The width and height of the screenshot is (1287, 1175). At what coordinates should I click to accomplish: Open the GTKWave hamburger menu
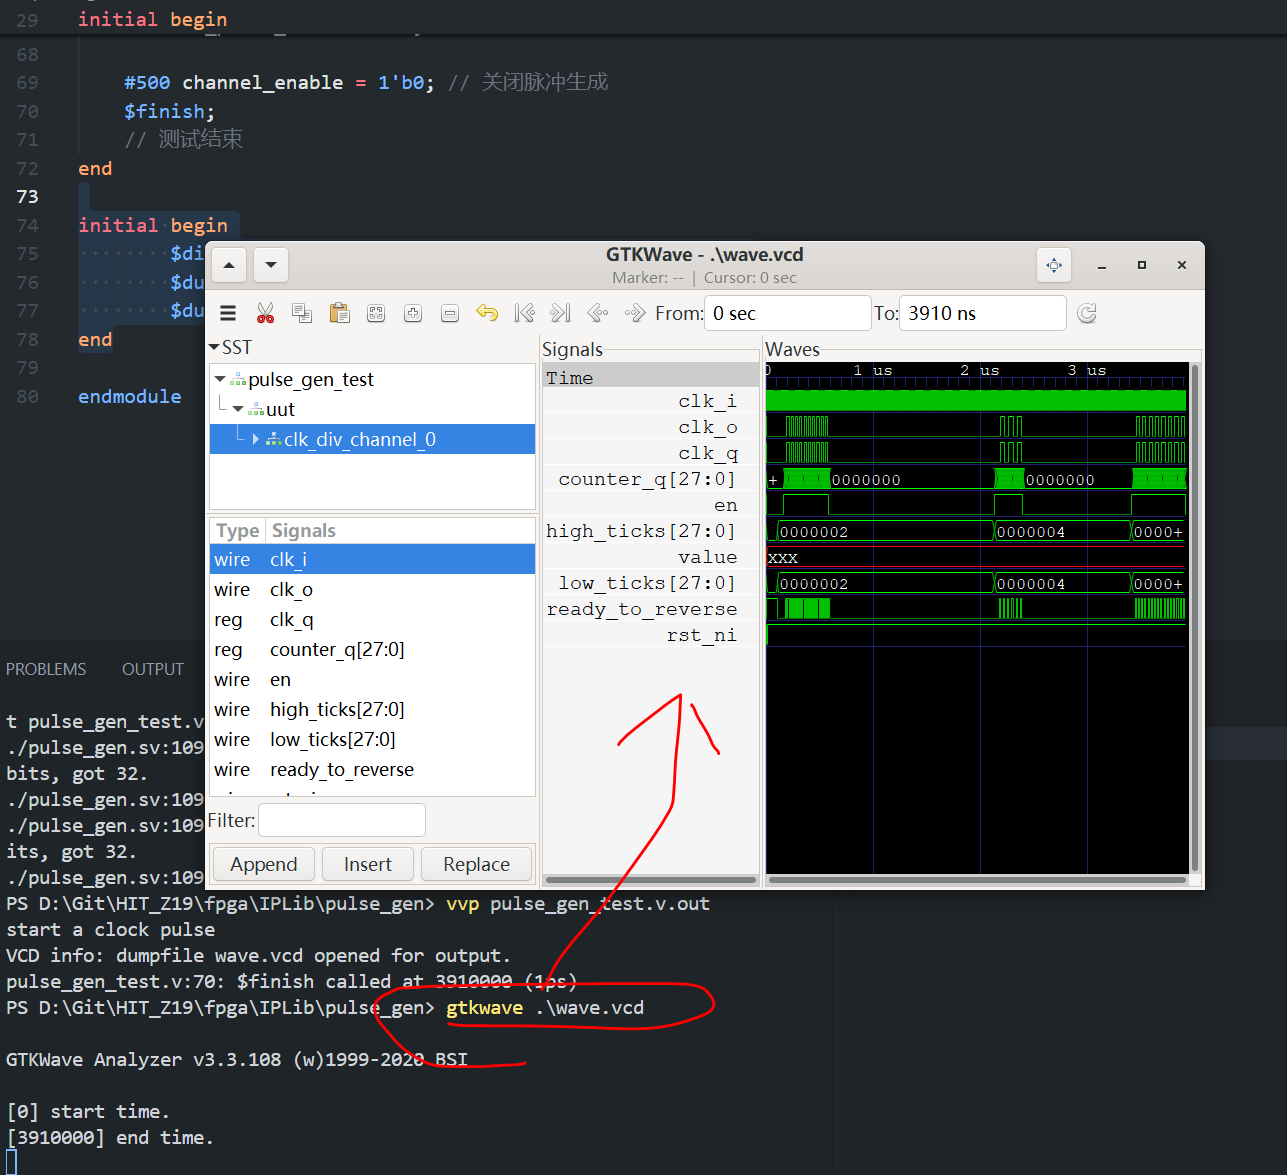tap(228, 313)
